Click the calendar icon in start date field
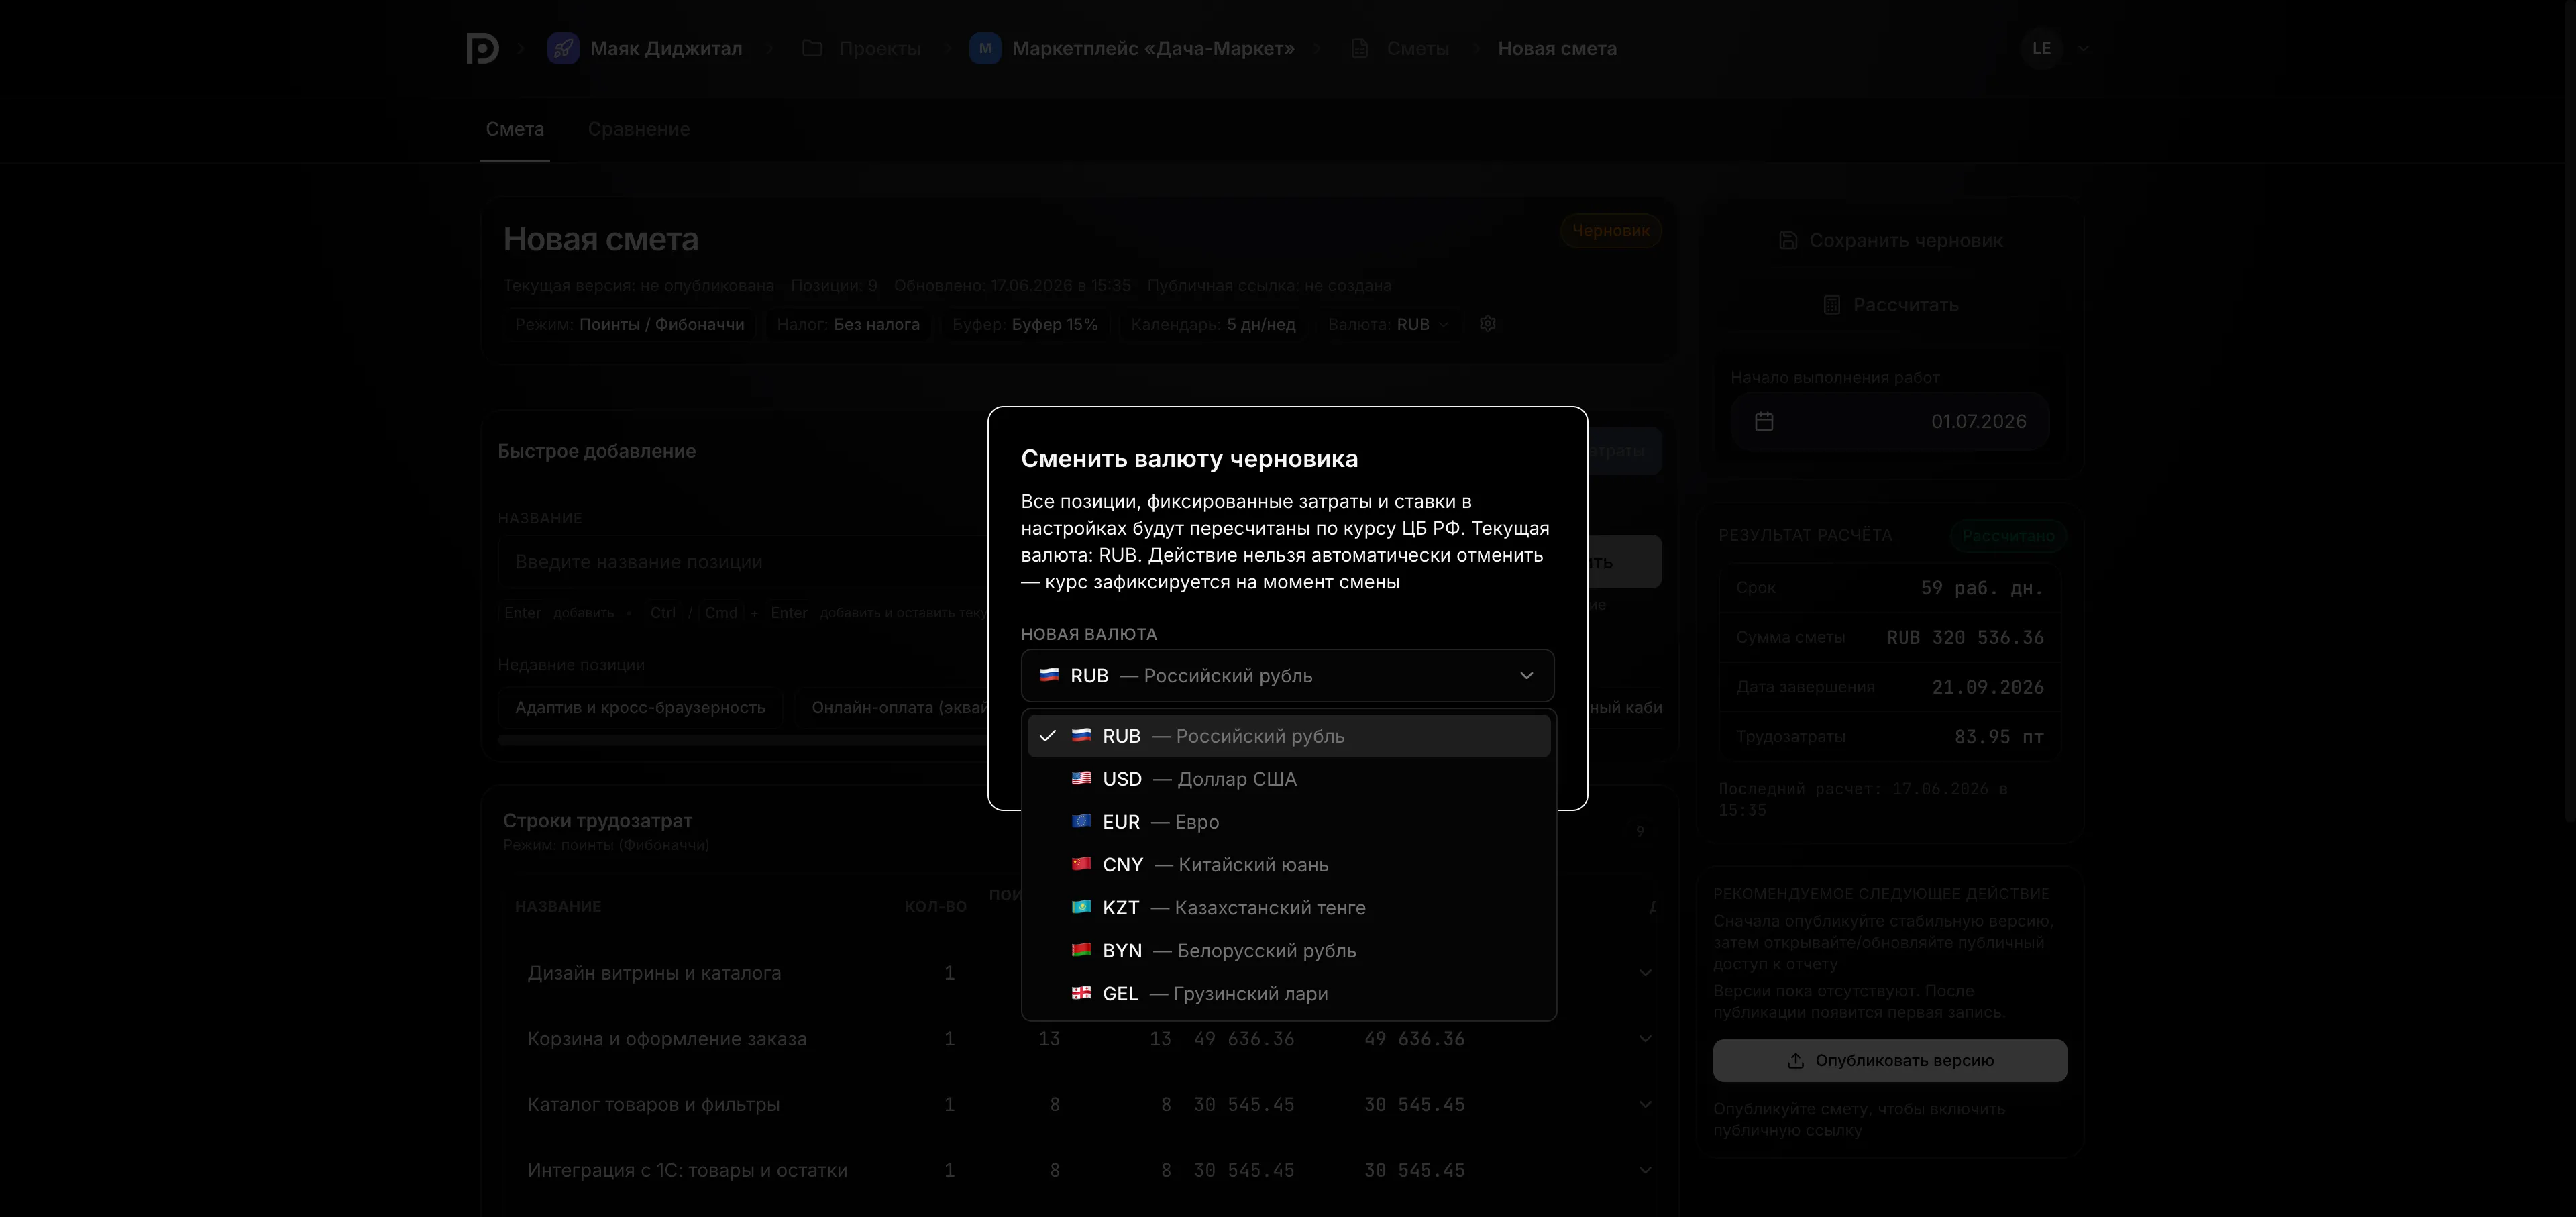2576x1217 pixels. [1764, 422]
